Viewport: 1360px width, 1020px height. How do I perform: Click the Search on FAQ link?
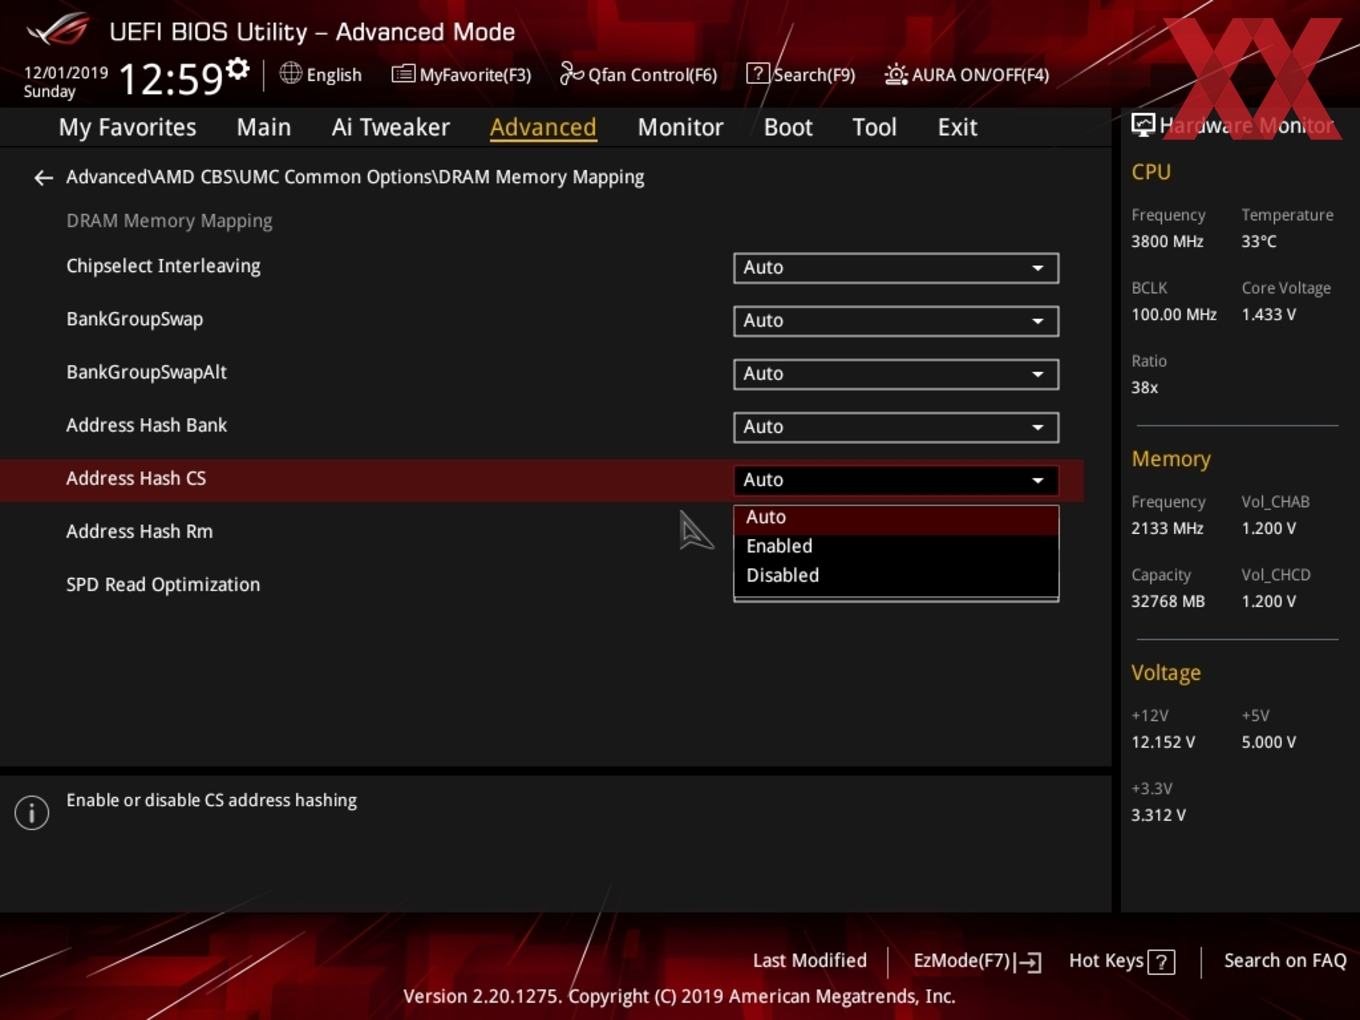(1285, 961)
